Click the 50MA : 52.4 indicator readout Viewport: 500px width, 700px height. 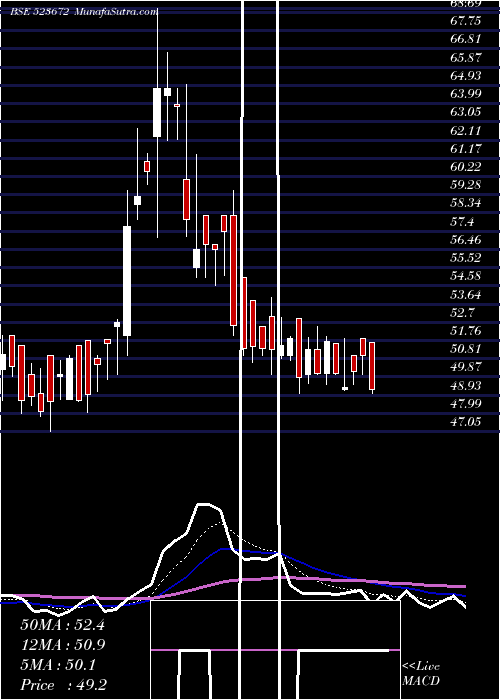(x=63, y=625)
